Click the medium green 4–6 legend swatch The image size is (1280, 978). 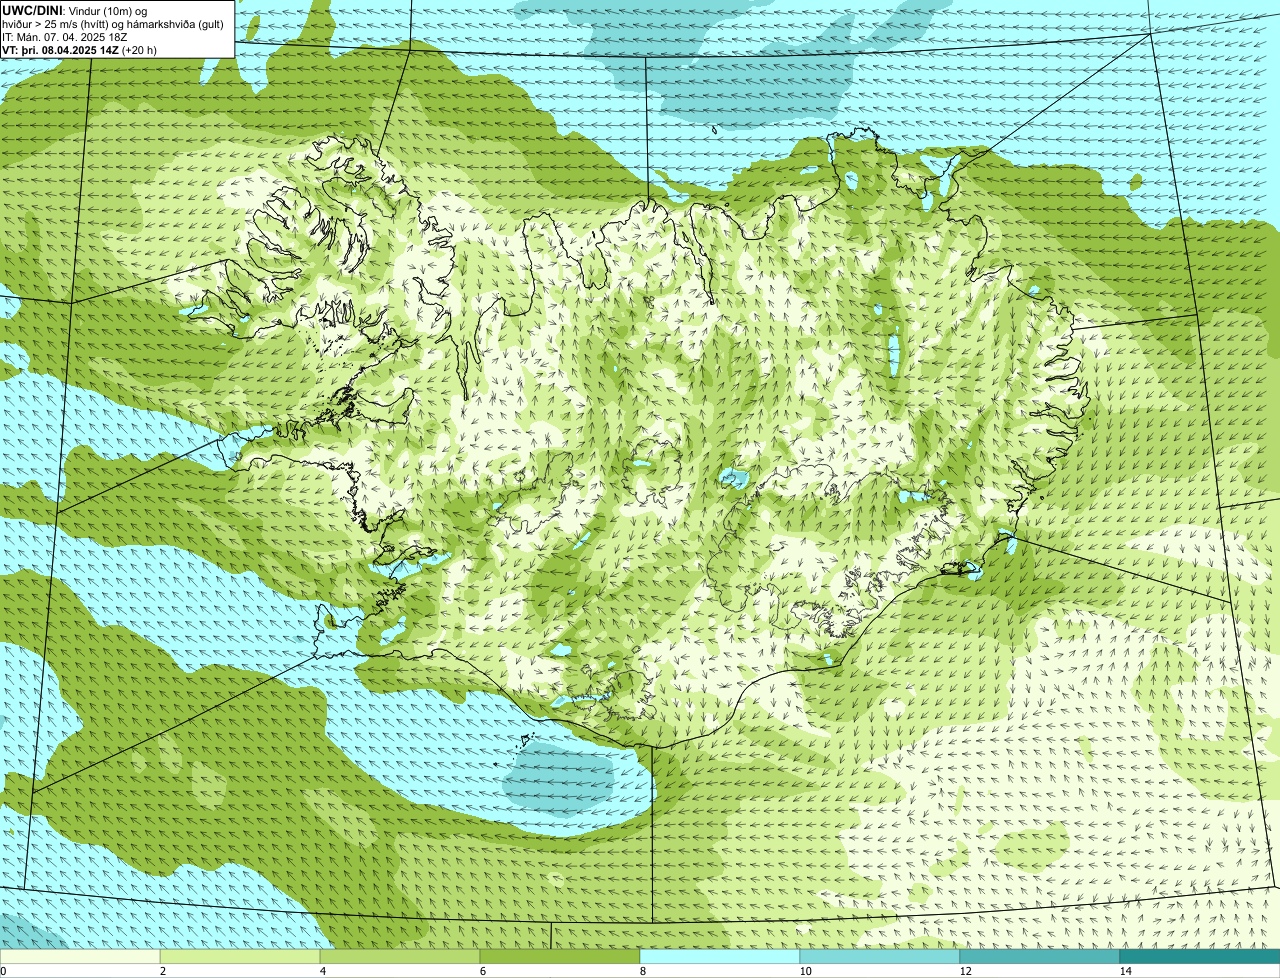[x=400, y=957]
